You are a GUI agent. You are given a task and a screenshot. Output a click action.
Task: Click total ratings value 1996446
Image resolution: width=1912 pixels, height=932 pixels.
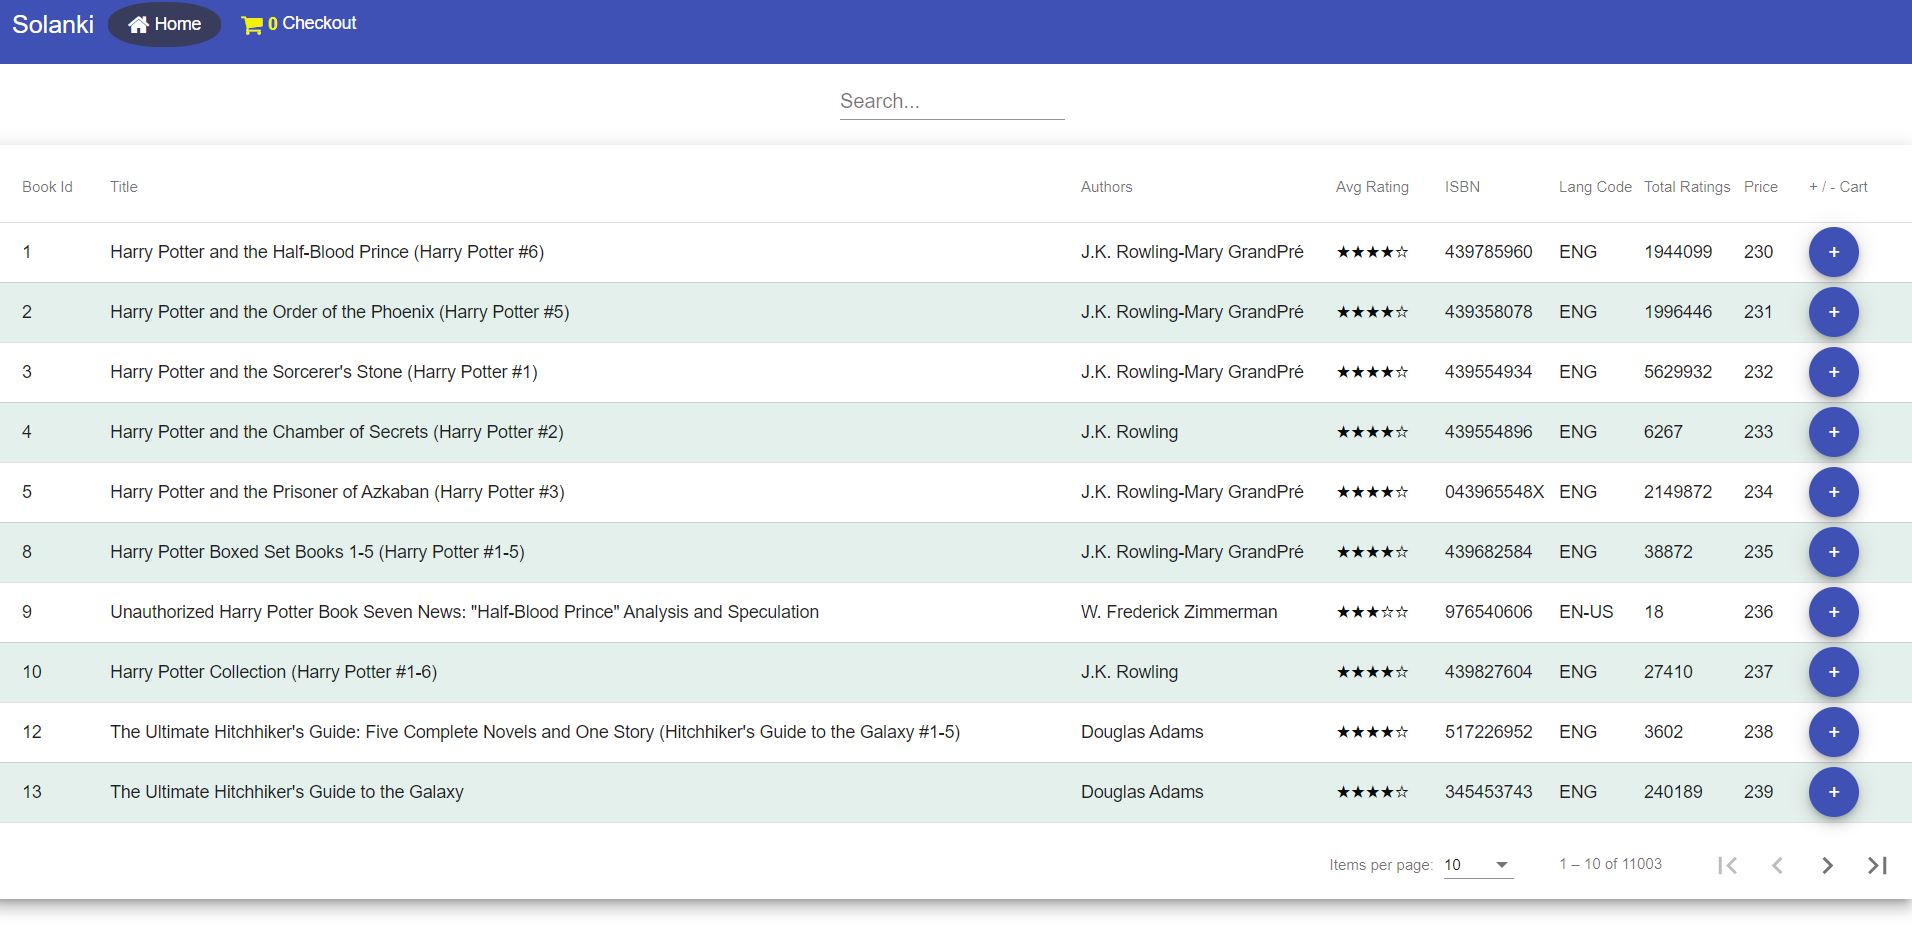[x=1678, y=312]
